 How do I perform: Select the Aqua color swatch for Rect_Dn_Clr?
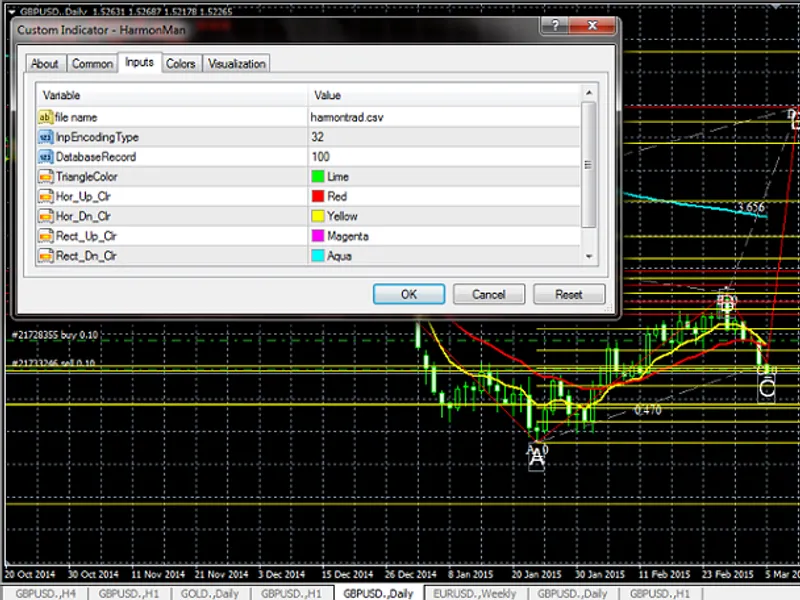(x=318, y=256)
